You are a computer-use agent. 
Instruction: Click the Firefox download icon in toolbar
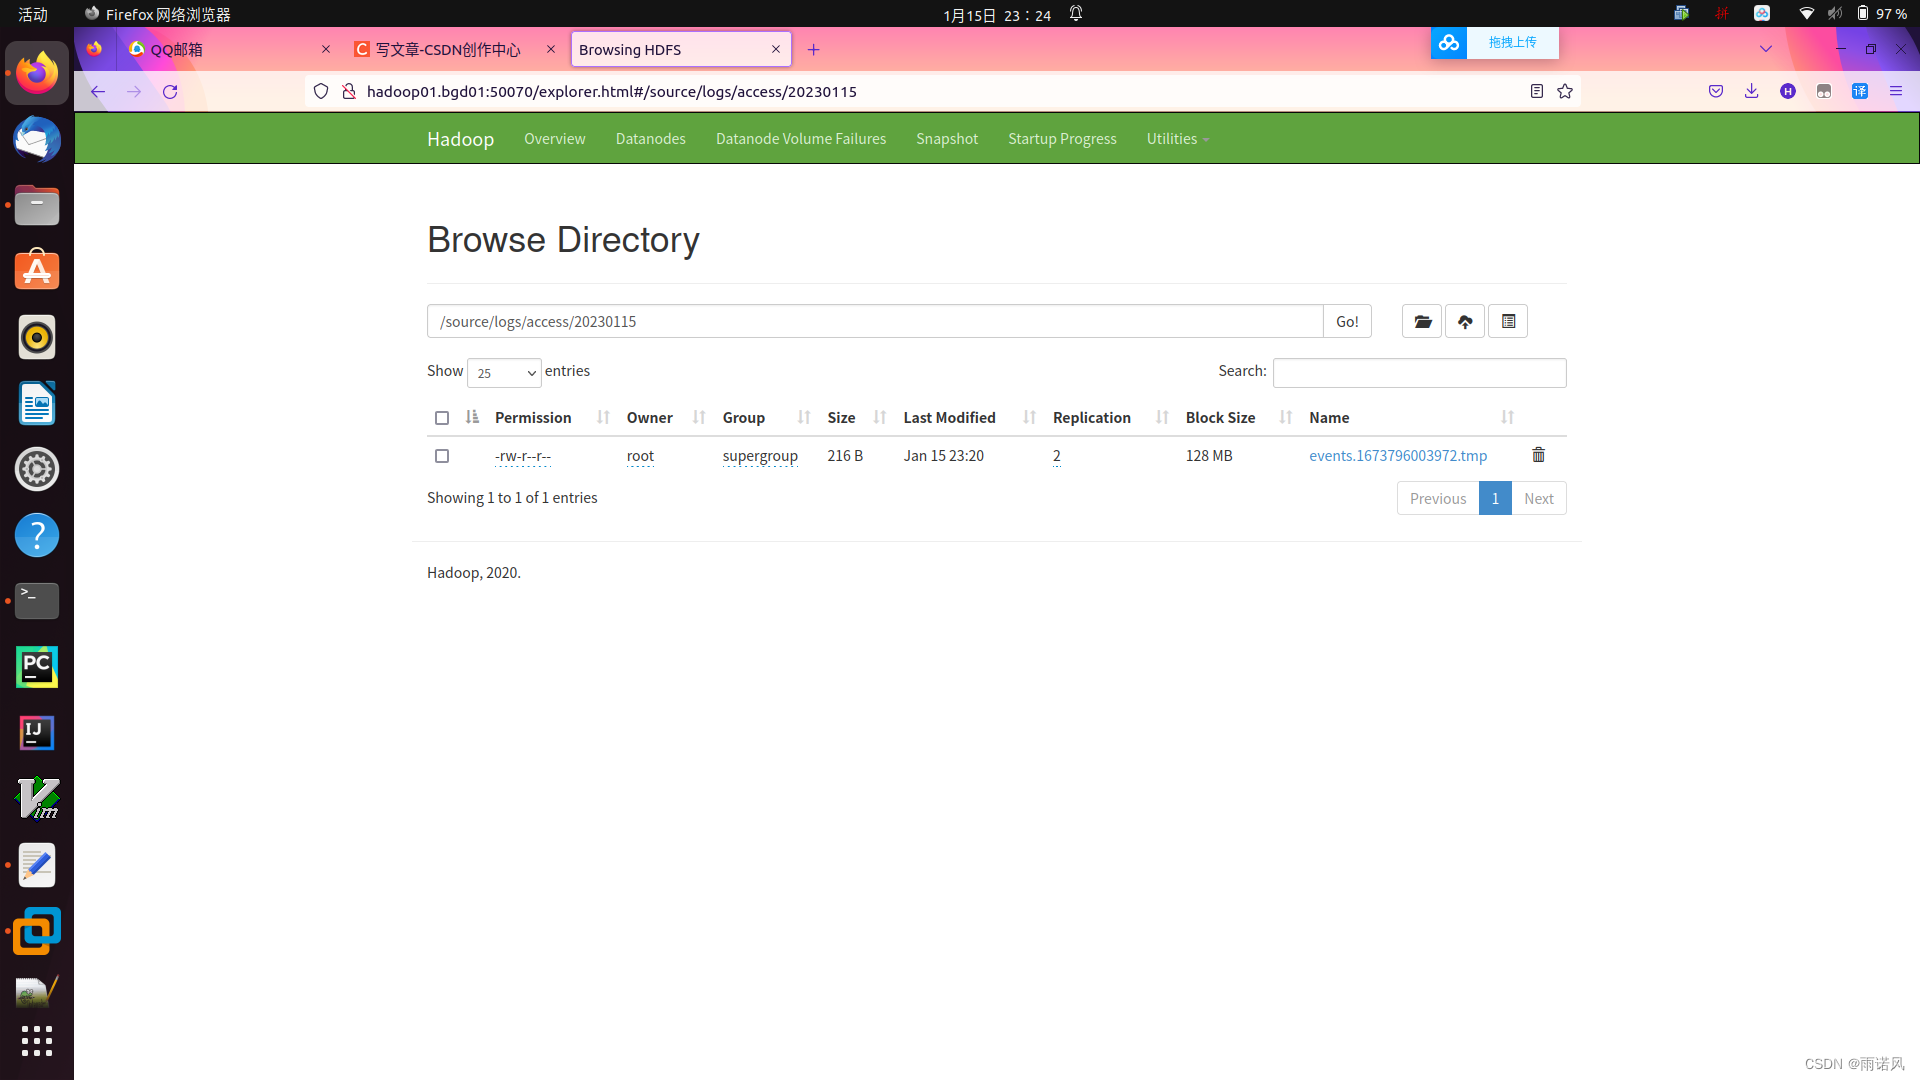pyautogui.click(x=1751, y=91)
